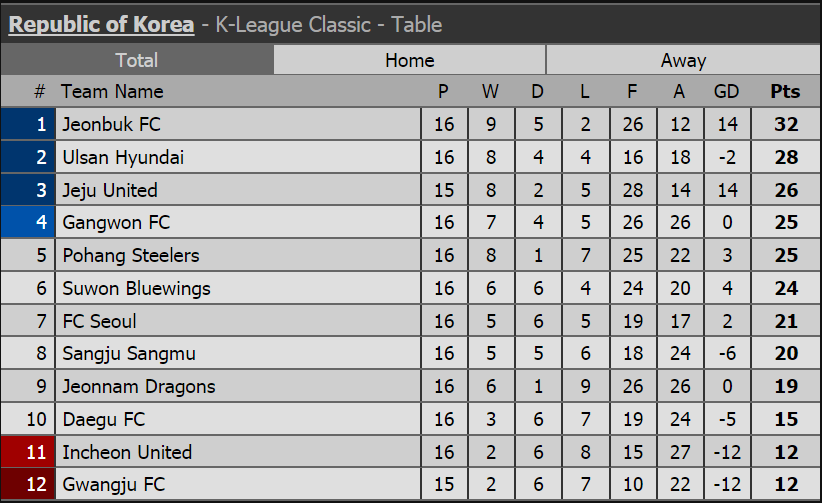Screen dimensions: 822x503
Task: Click Jeonnam Dragons team name
Action: tap(139, 387)
